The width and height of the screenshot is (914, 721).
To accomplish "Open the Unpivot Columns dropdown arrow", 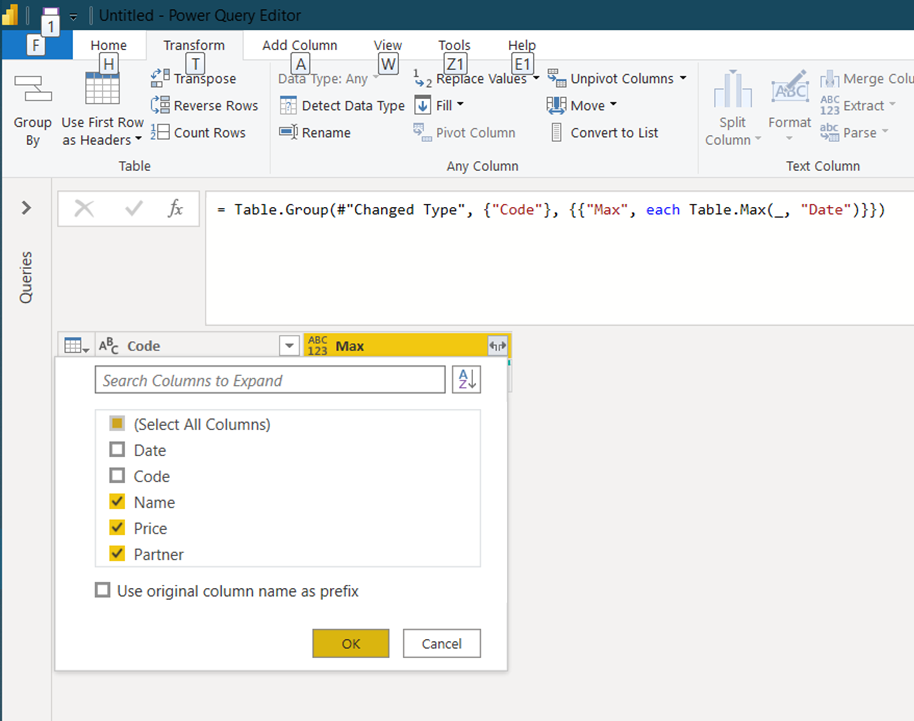I will (683, 78).
